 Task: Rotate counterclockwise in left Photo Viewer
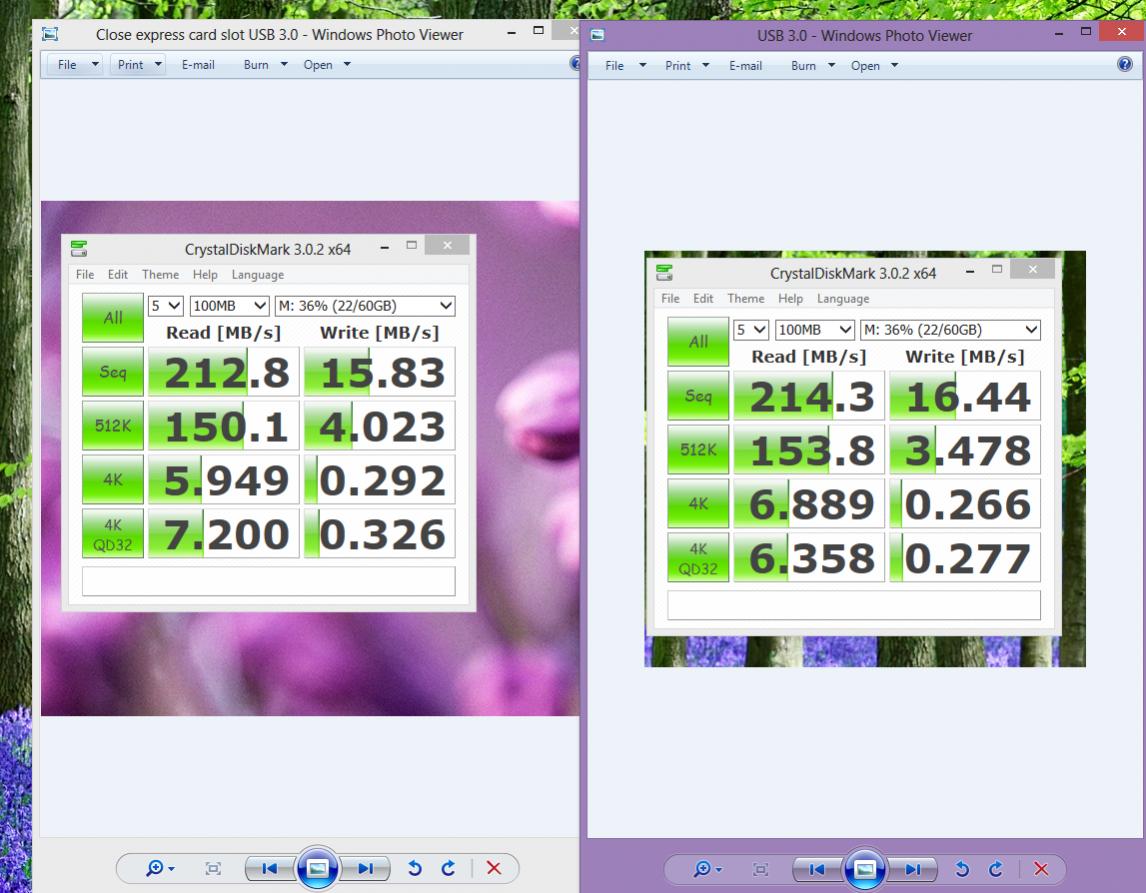pos(414,868)
